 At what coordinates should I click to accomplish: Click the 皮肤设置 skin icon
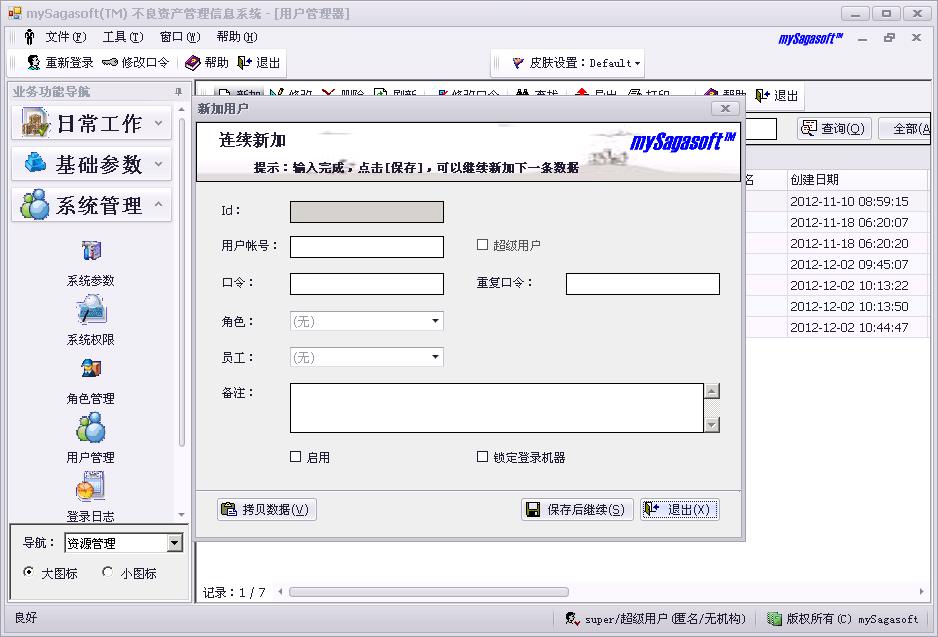518,62
